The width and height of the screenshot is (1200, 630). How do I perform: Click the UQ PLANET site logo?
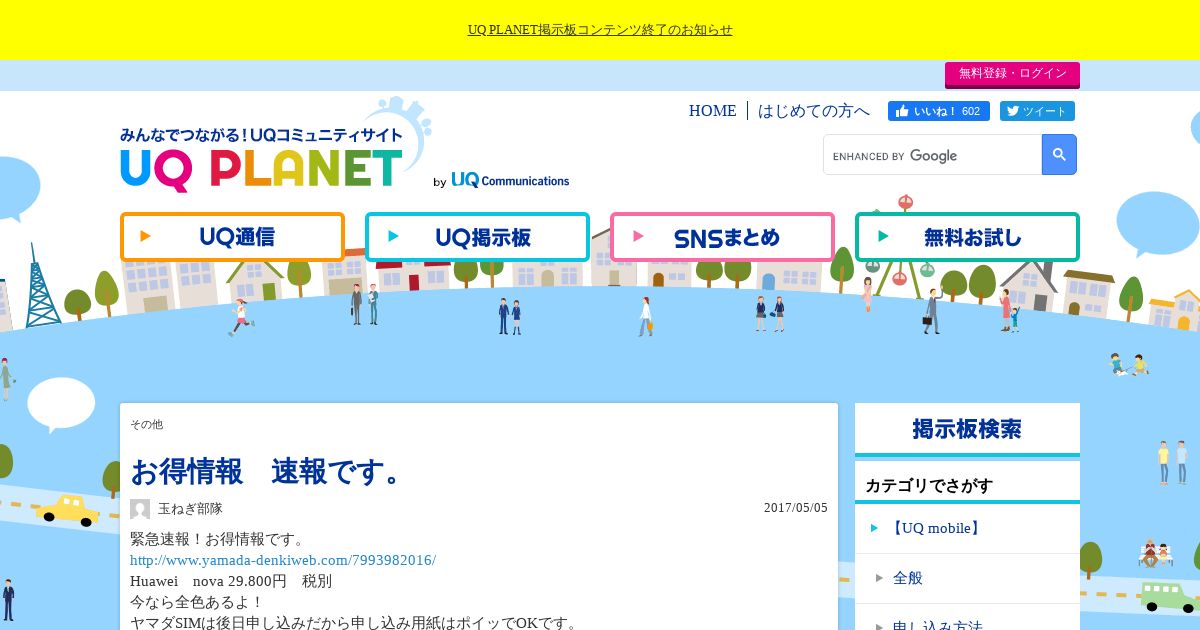point(262,160)
